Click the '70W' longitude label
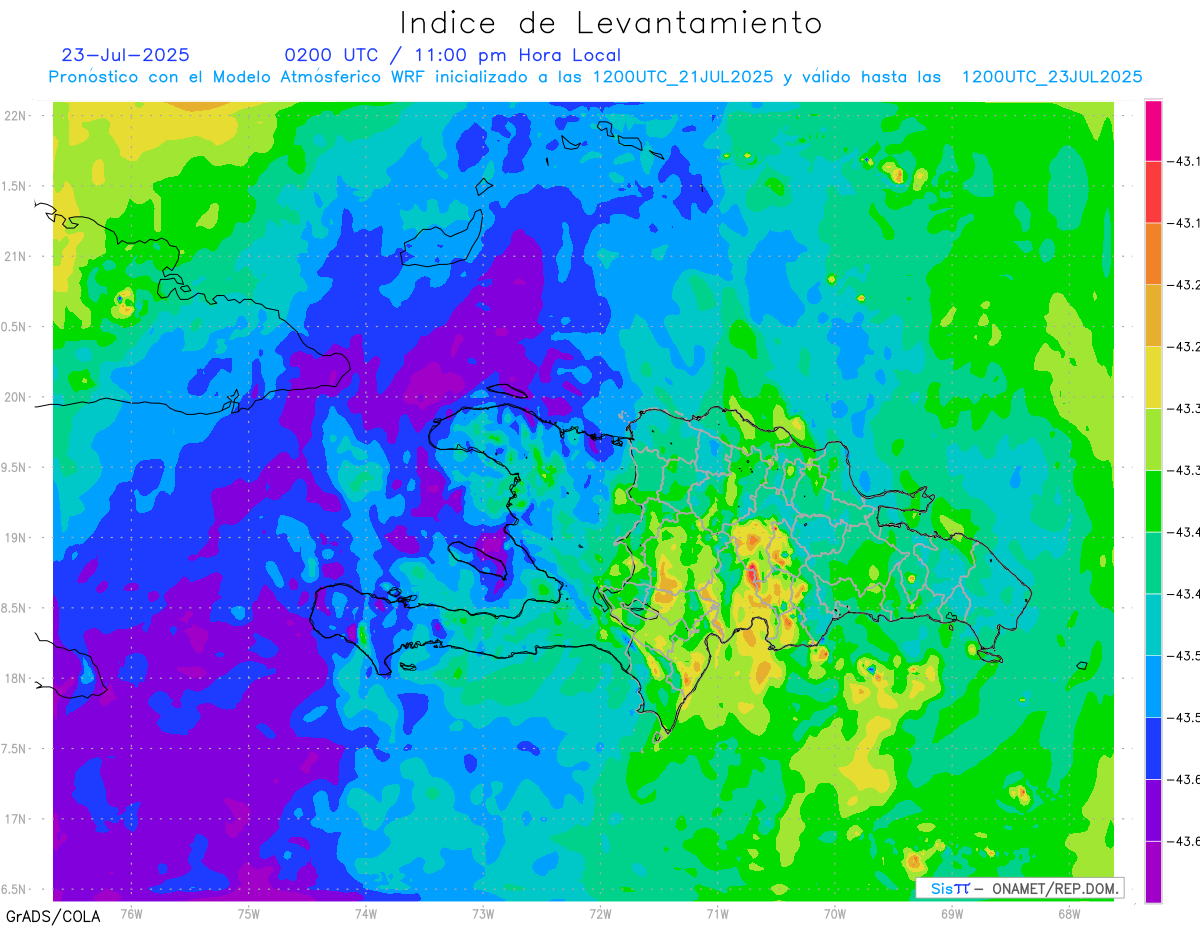1200x927 pixels. pyautogui.click(x=834, y=913)
